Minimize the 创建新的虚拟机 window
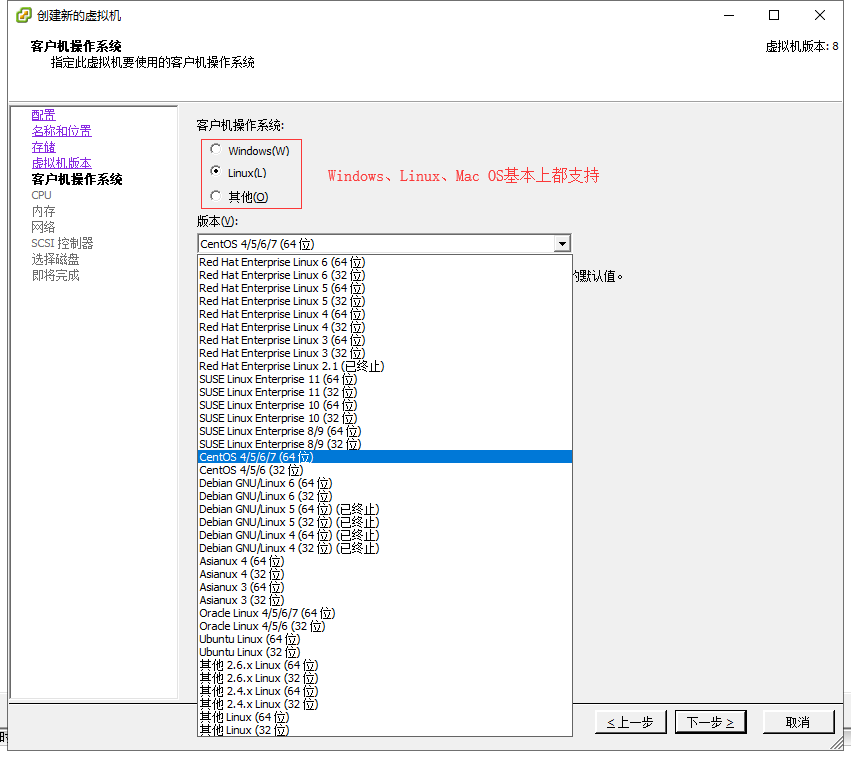The width and height of the screenshot is (851, 758). pyautogui.click(x=729, y=15)
